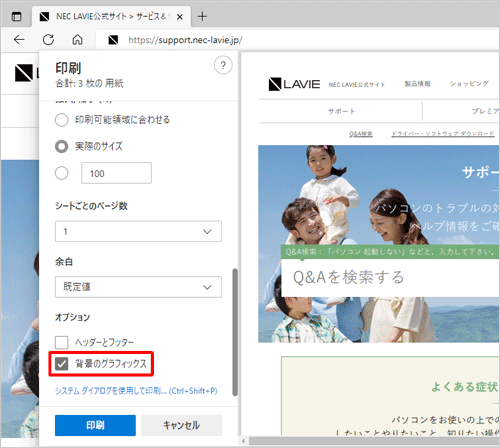The width and height of the screenshot is (500, 448).
Task: Open システム ダイアログを使用して印刷 link
Action: [136, 391]
